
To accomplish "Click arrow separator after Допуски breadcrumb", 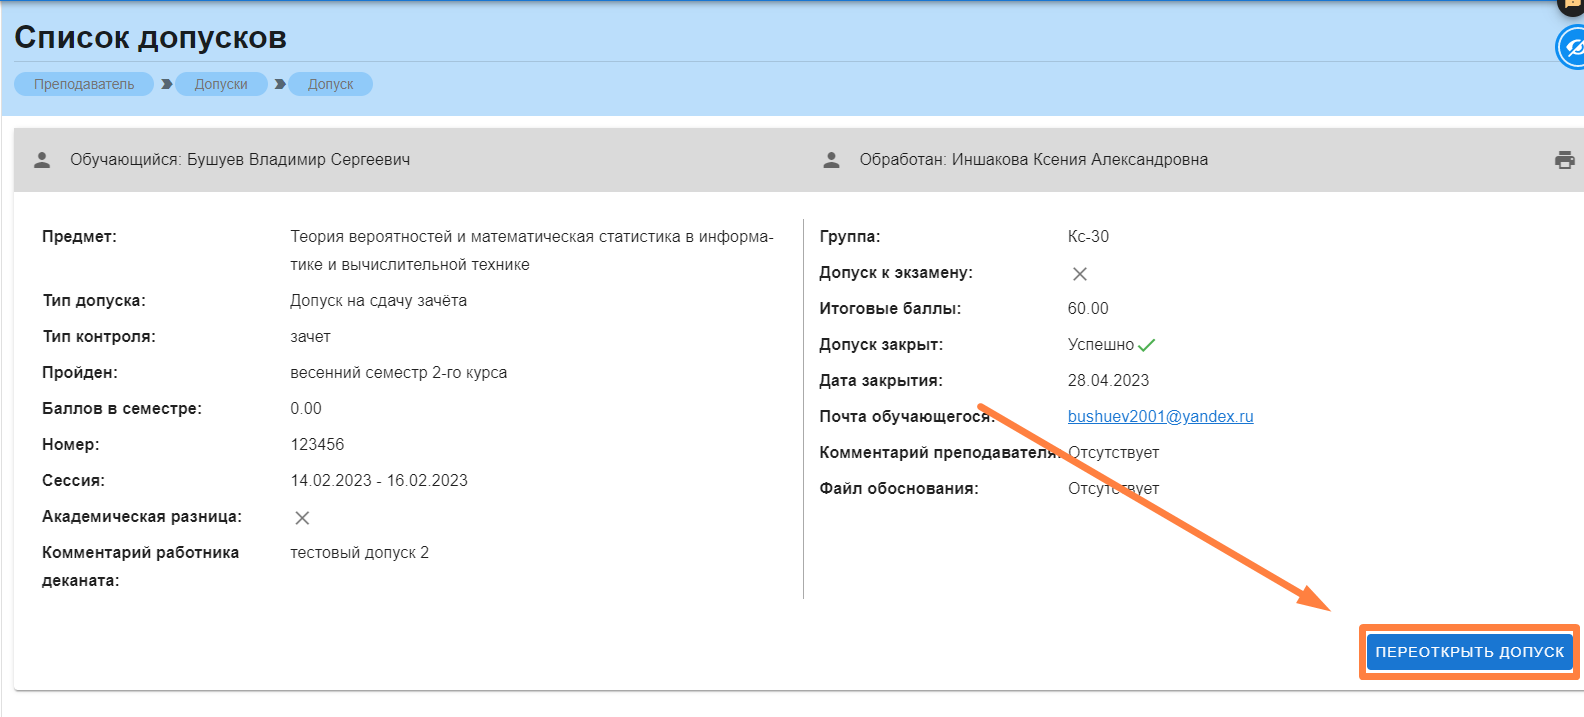I will [280, 84].
